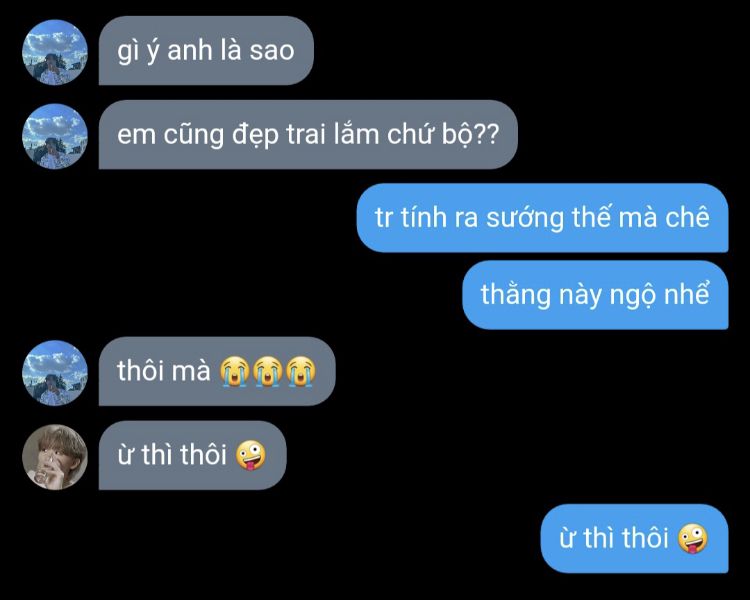Viewport: 750px width, 600px height.
Task: Select the "gì ý anh là sao" message
Action: click(206, 51)
